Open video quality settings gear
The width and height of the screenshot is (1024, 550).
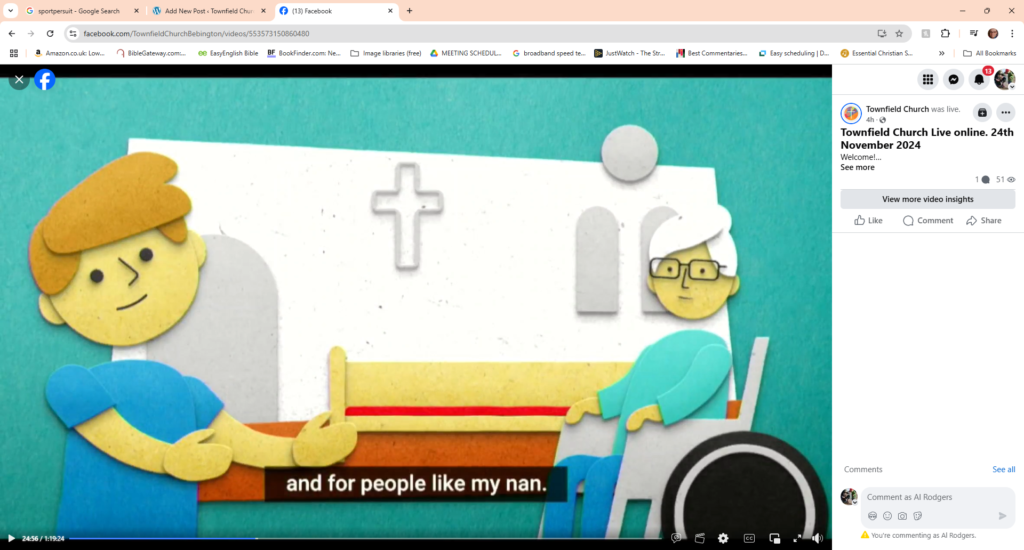723,538
